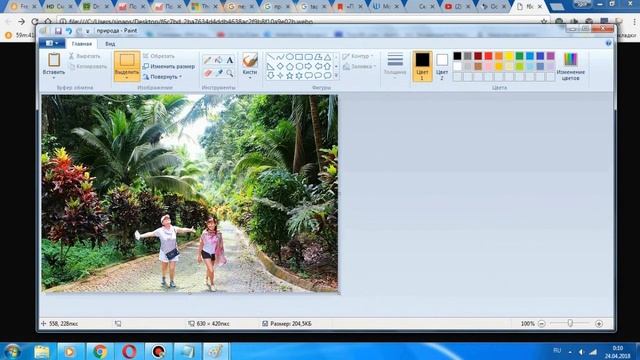
Task: Open the quick access toolbar customize dropdown
Action: 88,31
